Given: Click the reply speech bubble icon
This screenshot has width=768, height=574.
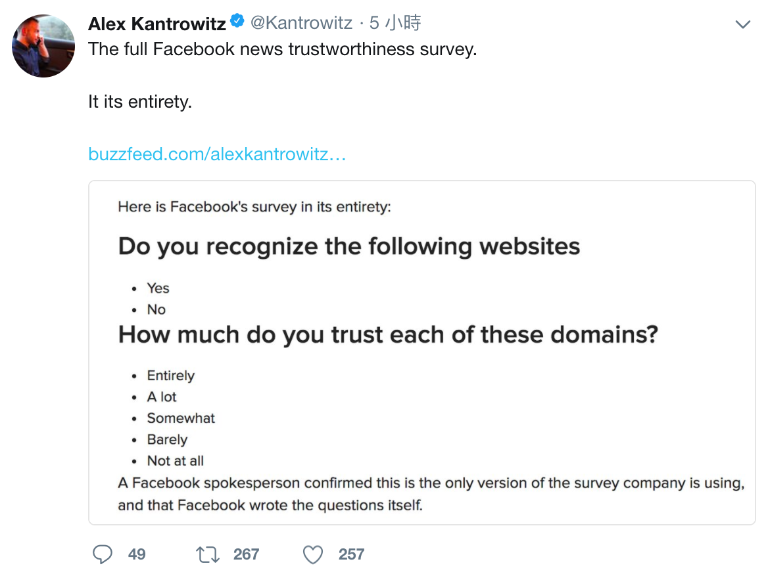Looking at the screenshot, I should pyautogui.click(x=103, y=553).
